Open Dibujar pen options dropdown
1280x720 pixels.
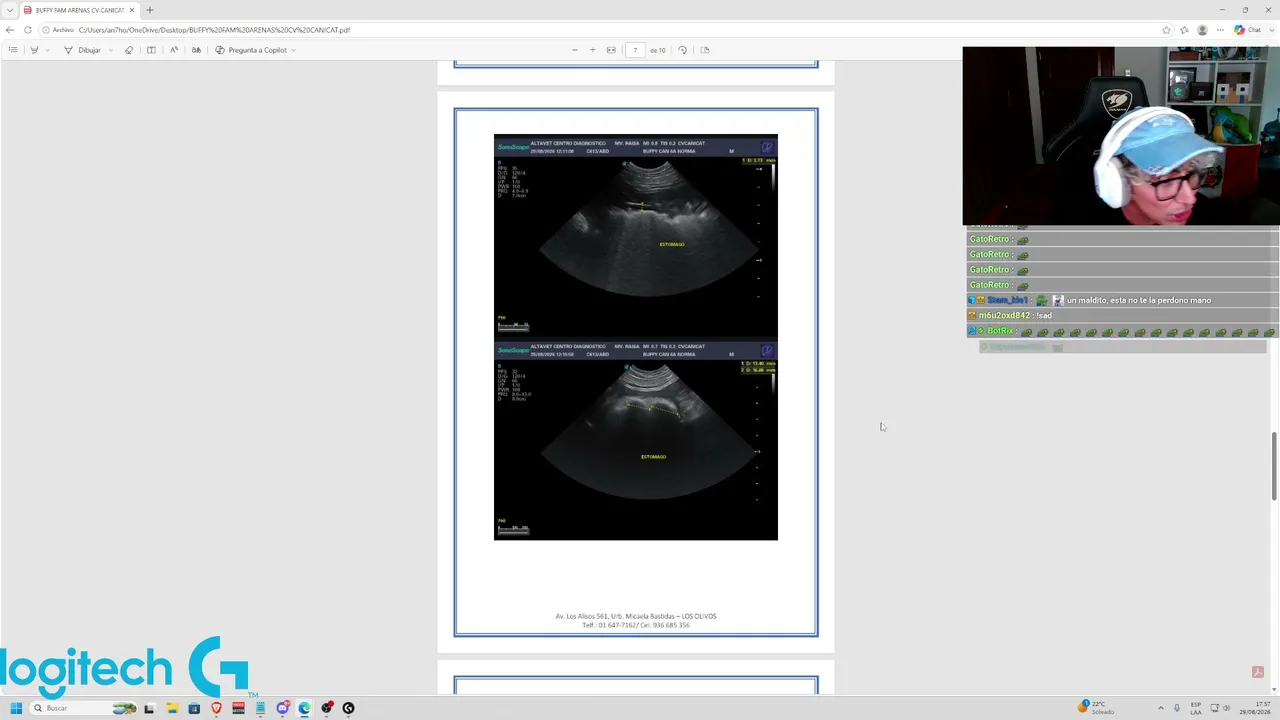(x=111, y=50)
